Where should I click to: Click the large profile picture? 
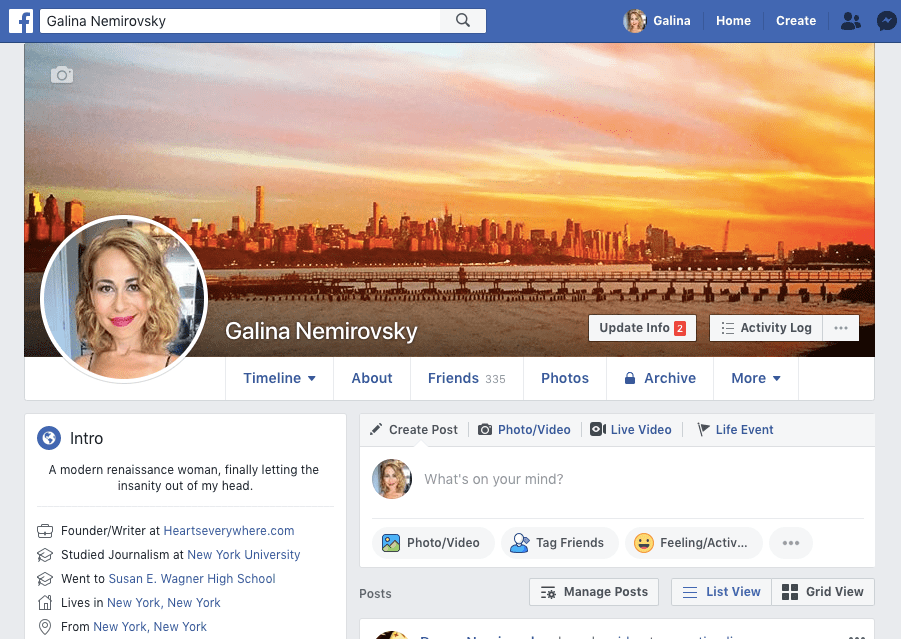pyautogui.click(x=124, y=299)
